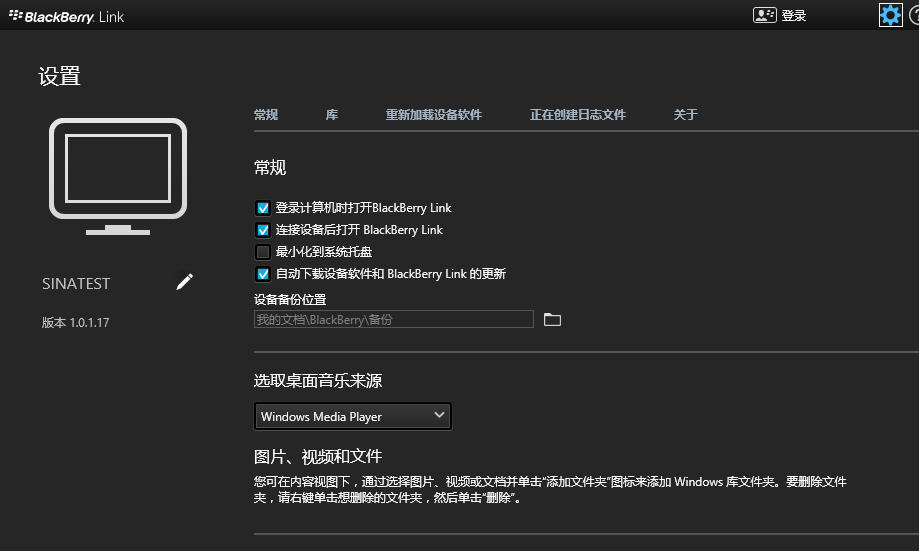Click the 图片、视频和文件 heading
The height and width of the screenshot is (551, 919).
[318, 457]
